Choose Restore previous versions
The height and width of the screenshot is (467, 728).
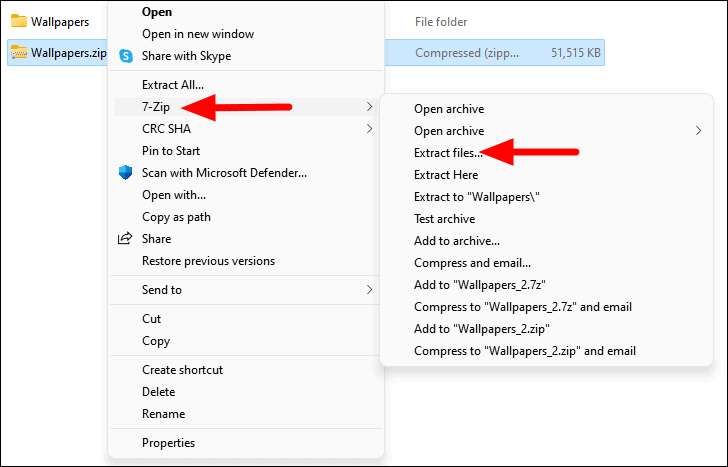point(208,261)
